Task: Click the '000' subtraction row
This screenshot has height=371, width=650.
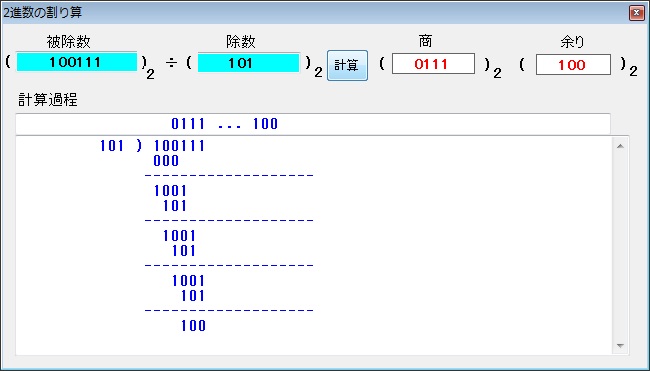Action: [x=166, y=161]
